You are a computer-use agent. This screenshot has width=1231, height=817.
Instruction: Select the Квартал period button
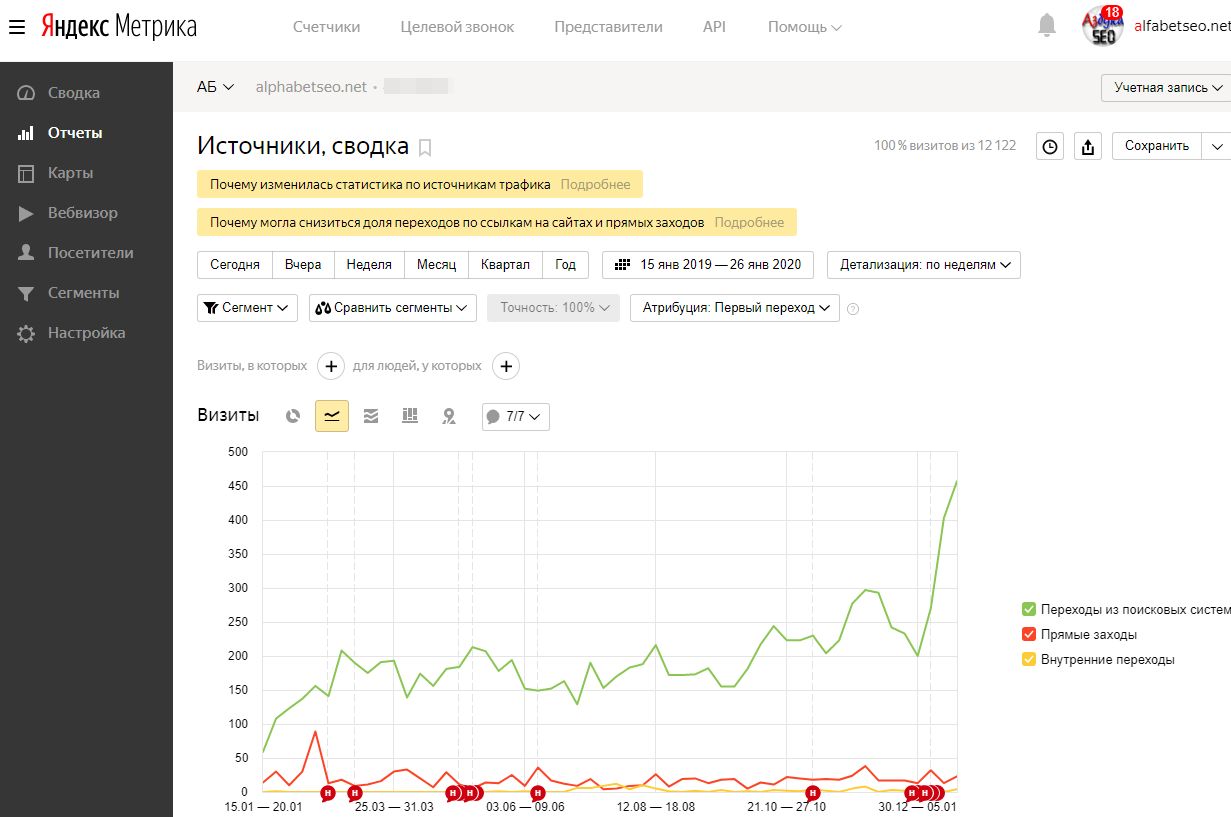click(504, 265)
